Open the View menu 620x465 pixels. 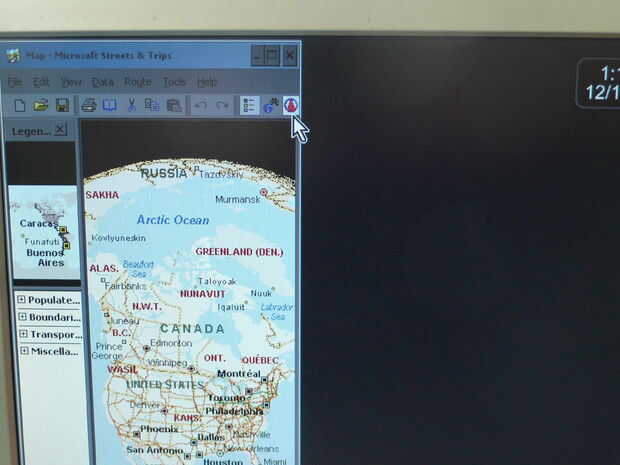71,82
